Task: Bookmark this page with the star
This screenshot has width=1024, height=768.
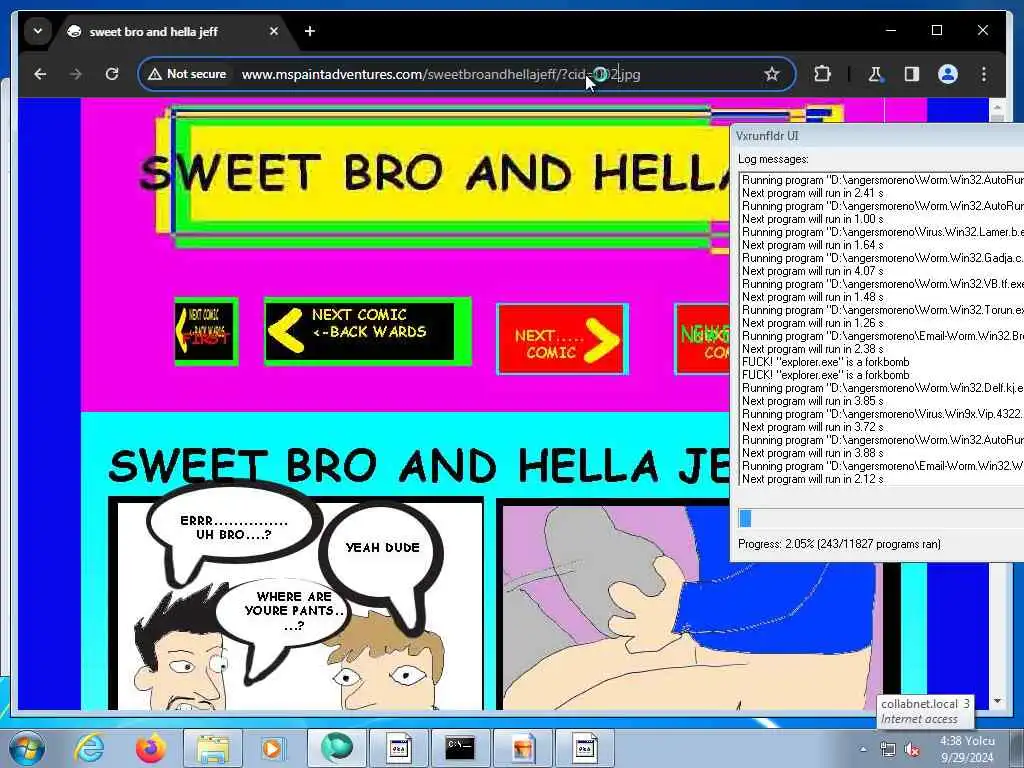Action: [772, 74]
